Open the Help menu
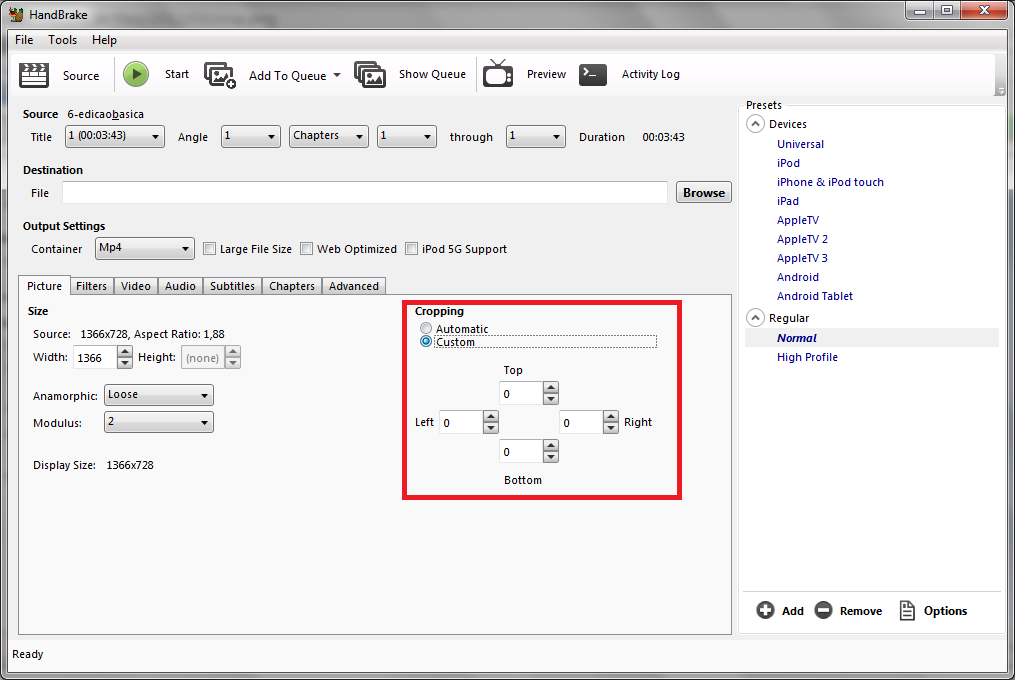This screenshot has height=680, width=1015. point(104,40)
